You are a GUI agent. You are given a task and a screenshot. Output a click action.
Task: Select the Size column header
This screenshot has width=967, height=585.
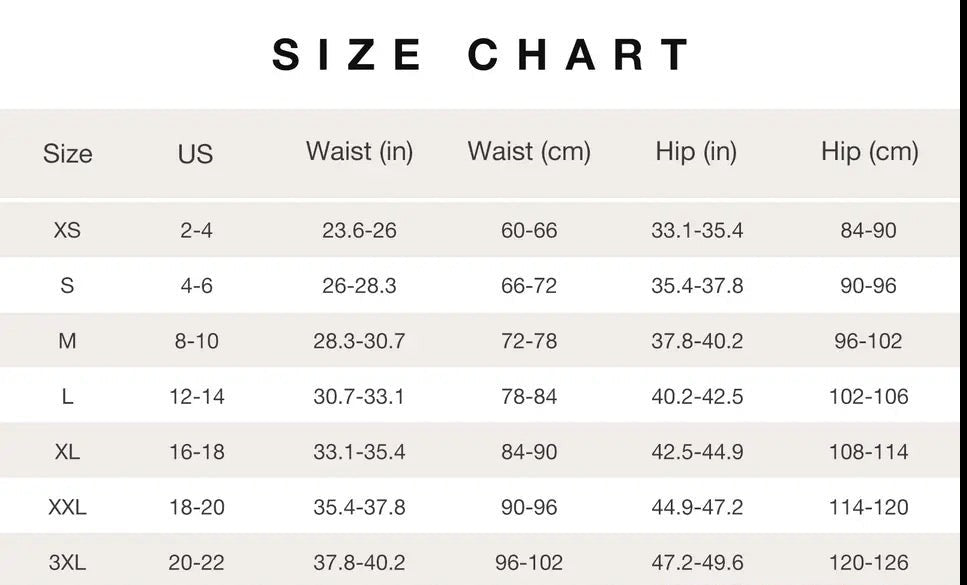pos(68,153)
